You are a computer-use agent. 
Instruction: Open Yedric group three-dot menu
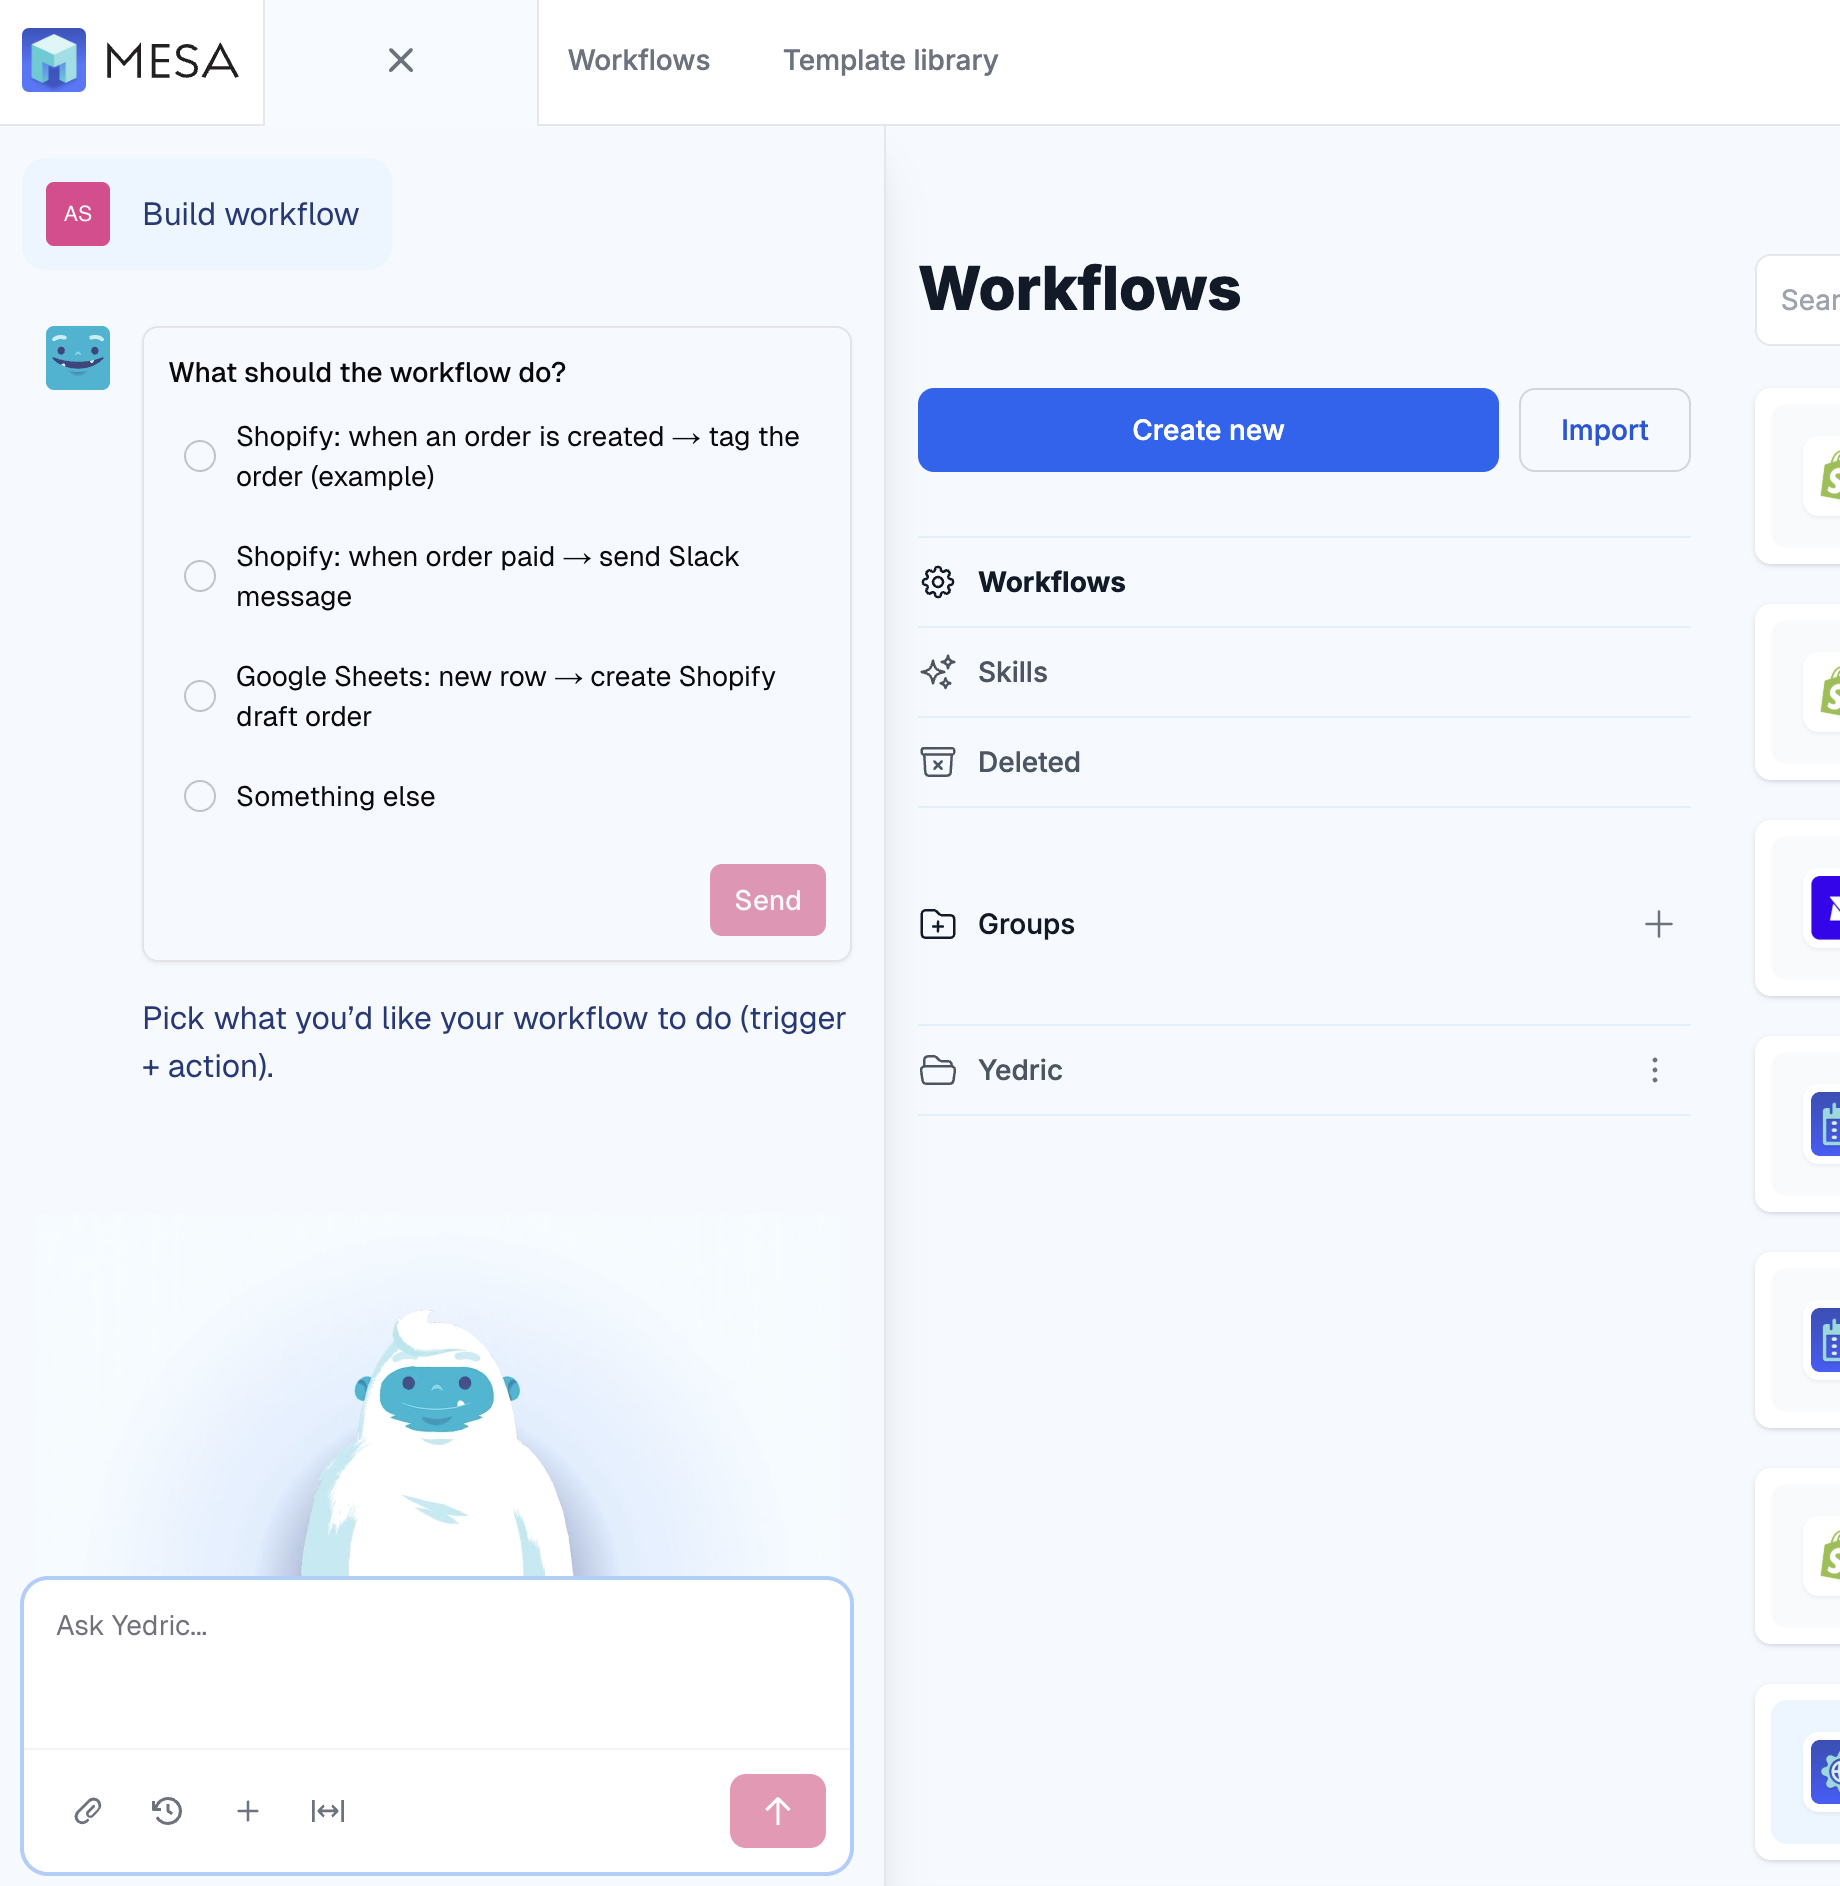[1655, 1070]
